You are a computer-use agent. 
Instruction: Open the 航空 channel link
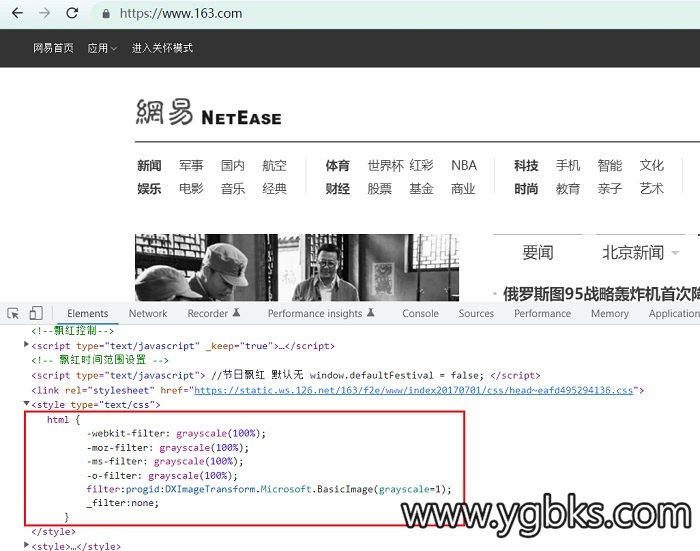[x=275, y=166]
